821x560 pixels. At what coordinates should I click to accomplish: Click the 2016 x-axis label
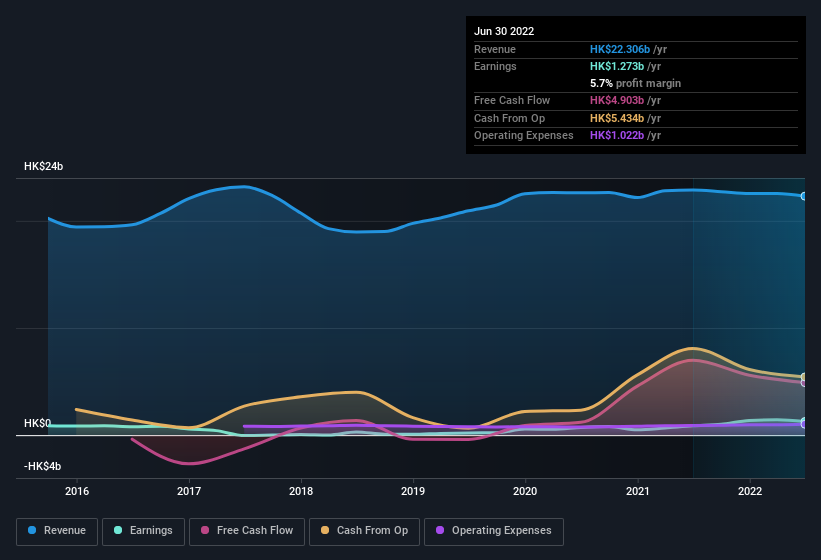pyautogui.click(x=77, y=491)
